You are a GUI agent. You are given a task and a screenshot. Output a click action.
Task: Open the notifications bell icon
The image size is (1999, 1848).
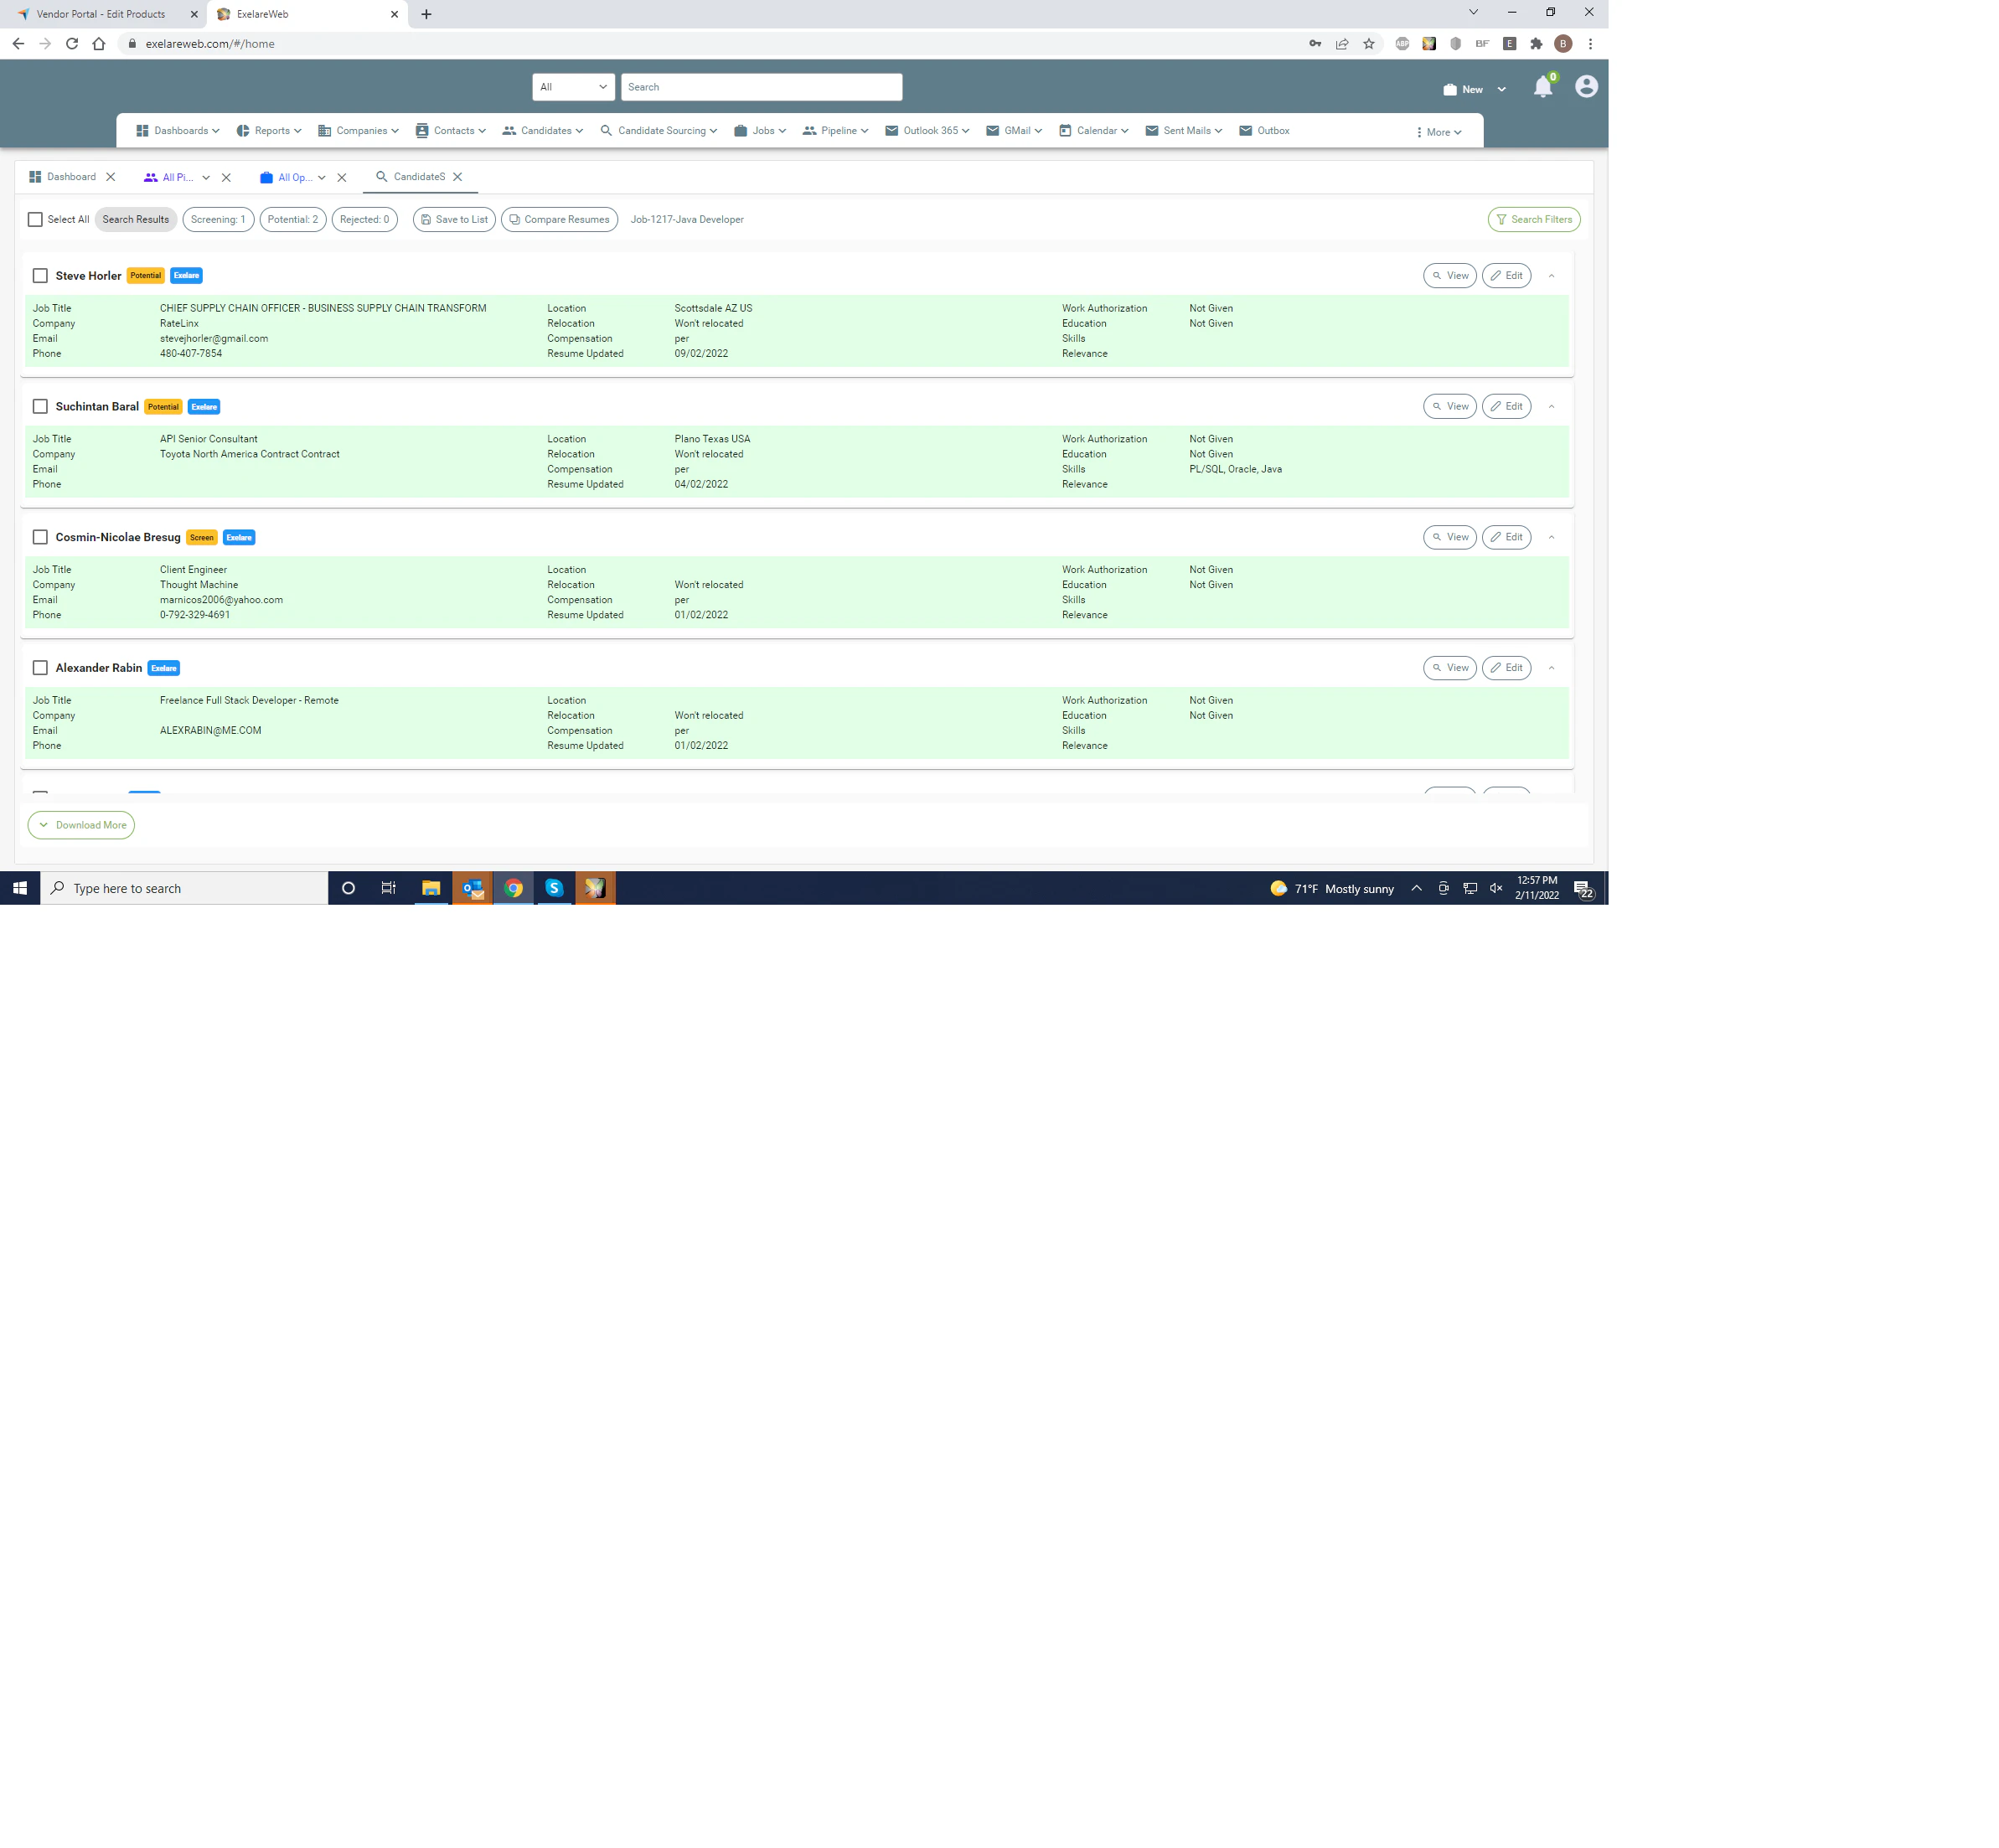pyautogui.click(x=1543, y=87)
